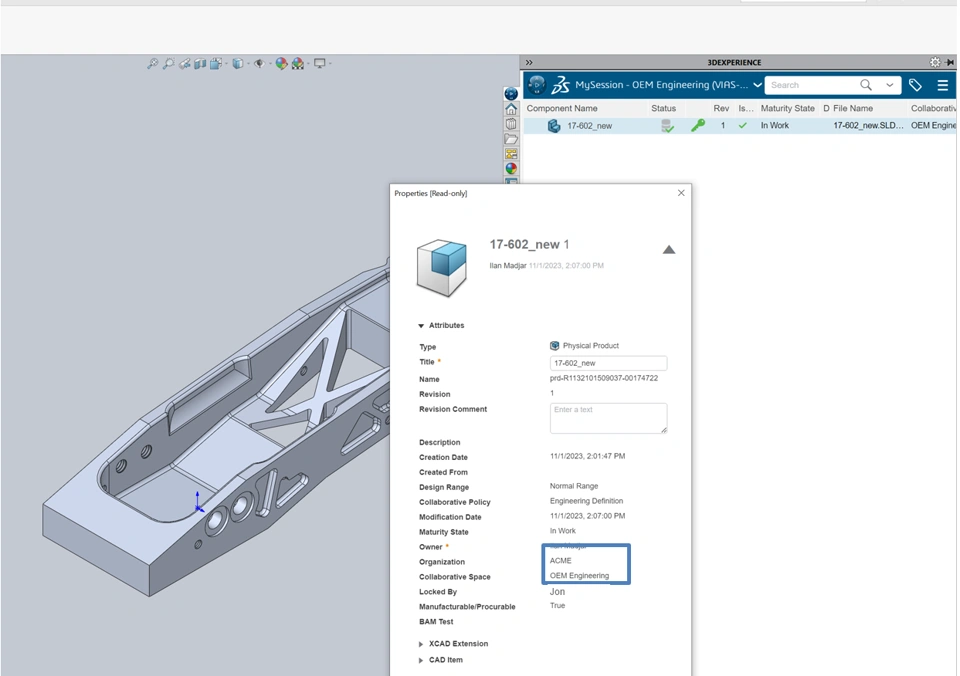
Task: Select the 17-602_new component row name
Action: 590,126
